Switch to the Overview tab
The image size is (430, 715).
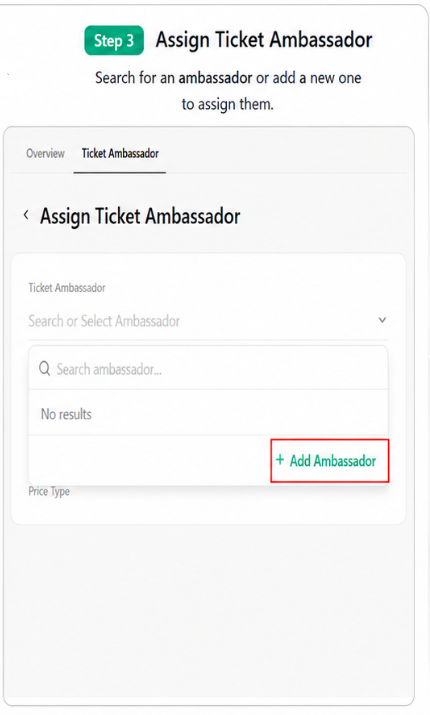(x=45, y=153)
